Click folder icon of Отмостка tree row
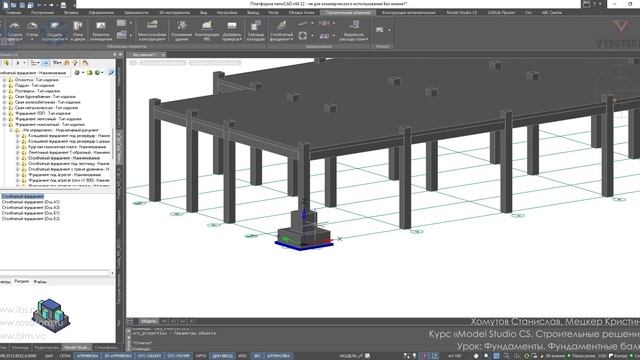The height and width of the screenshot is (360, 640). click(11, 80)
